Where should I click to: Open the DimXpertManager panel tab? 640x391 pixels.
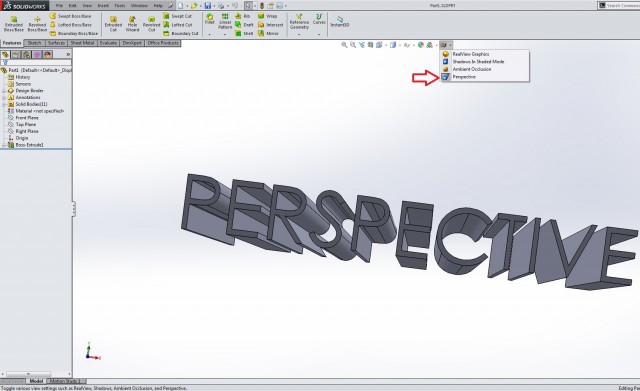pos(37,54)
